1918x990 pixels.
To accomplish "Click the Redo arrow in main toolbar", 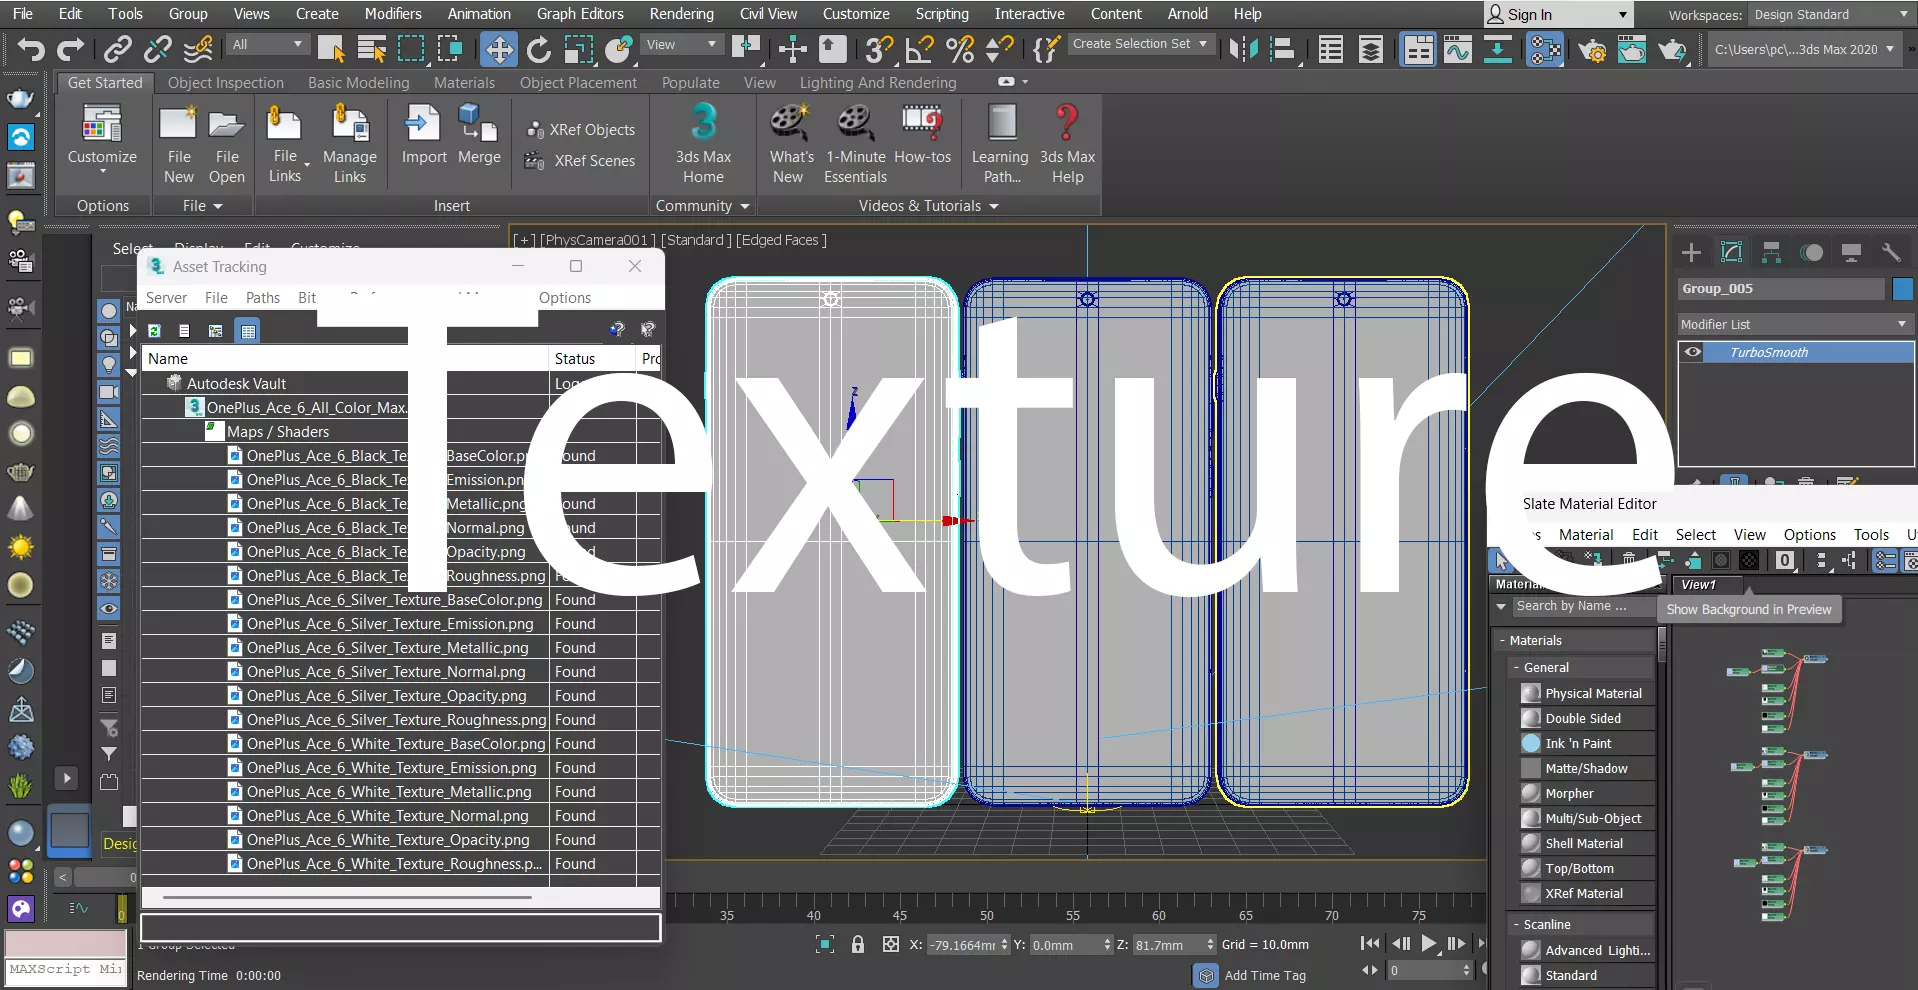I will (x=70, y=48).
